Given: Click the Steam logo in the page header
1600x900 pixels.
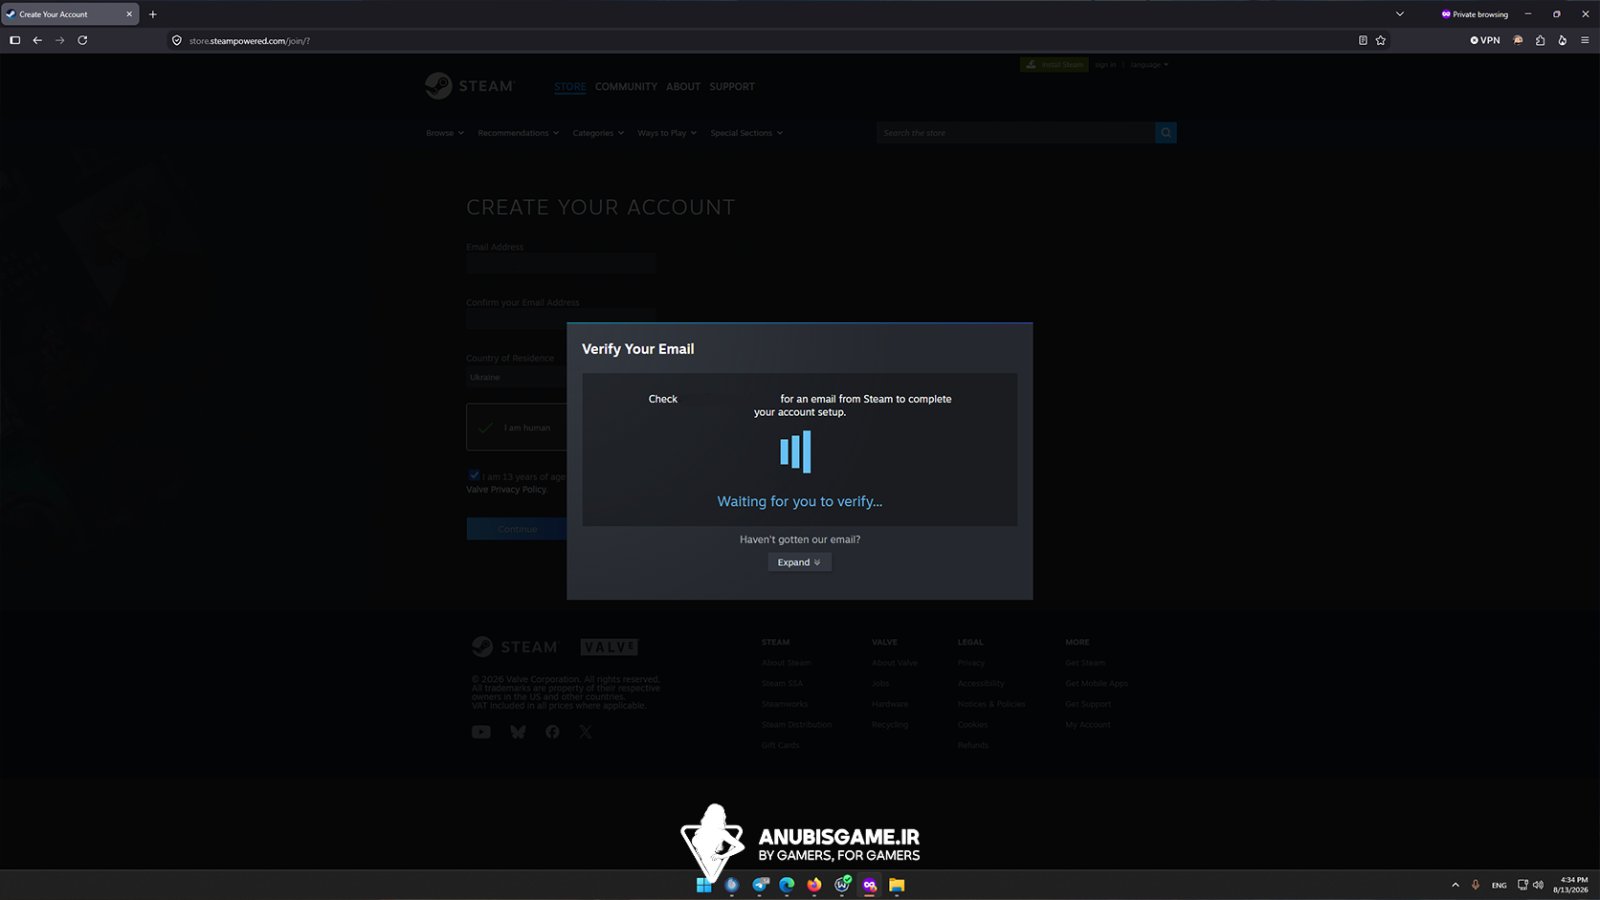Looking at the screenshot, I should coord(470,86).
